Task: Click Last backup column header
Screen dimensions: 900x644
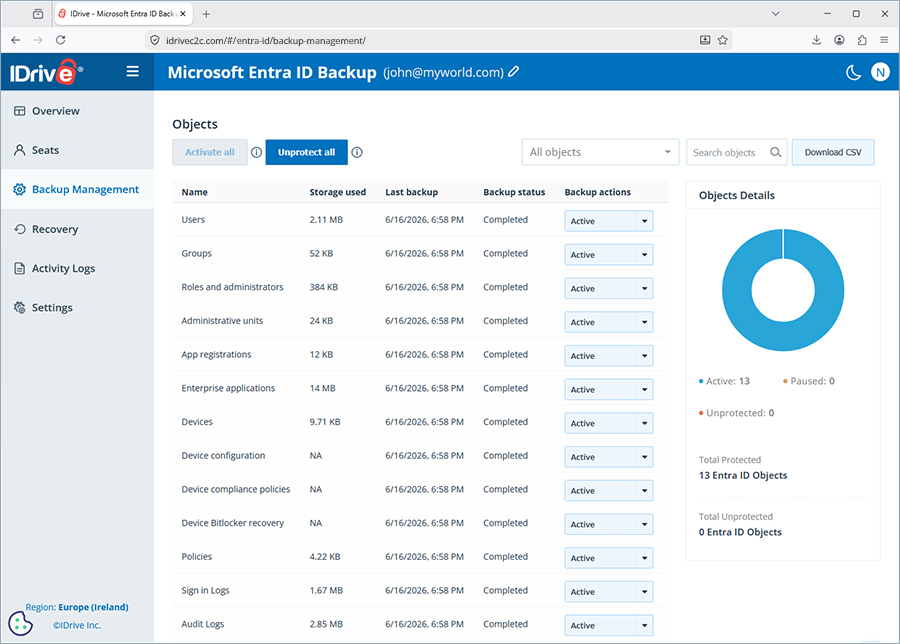Action: [412, 192]
